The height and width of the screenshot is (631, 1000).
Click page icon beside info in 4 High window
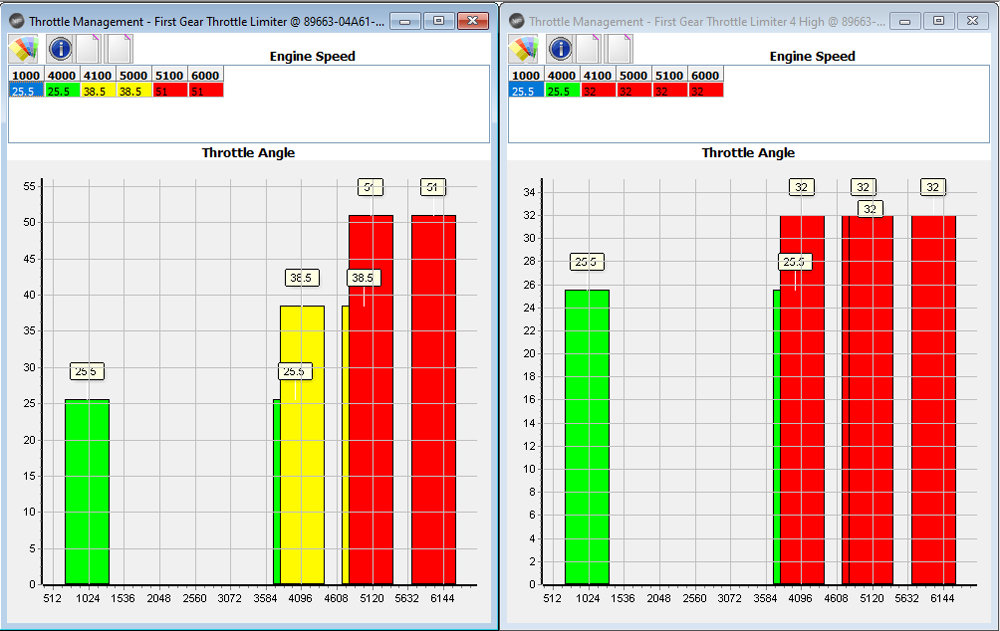tap(588, 49)
